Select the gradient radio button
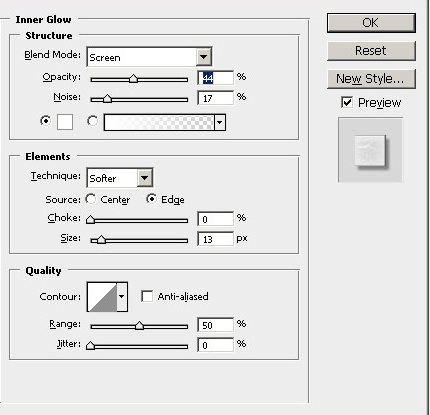 (x=92, y=121)
